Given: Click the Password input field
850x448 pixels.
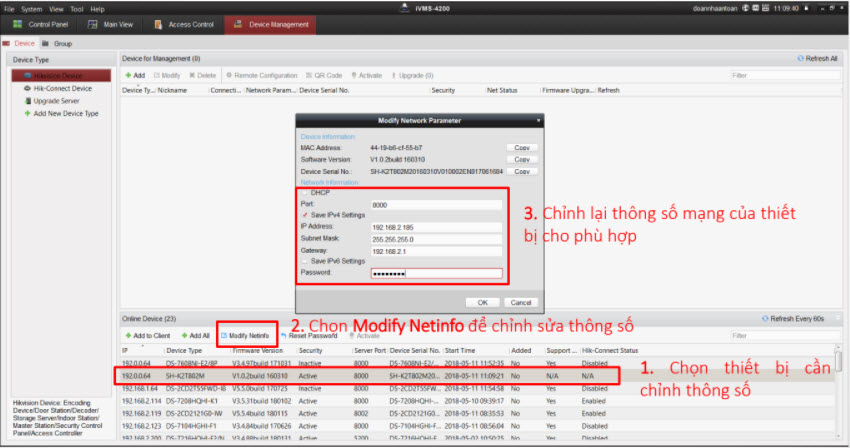Looking at the screenshot, I should (x=435, y=272).
